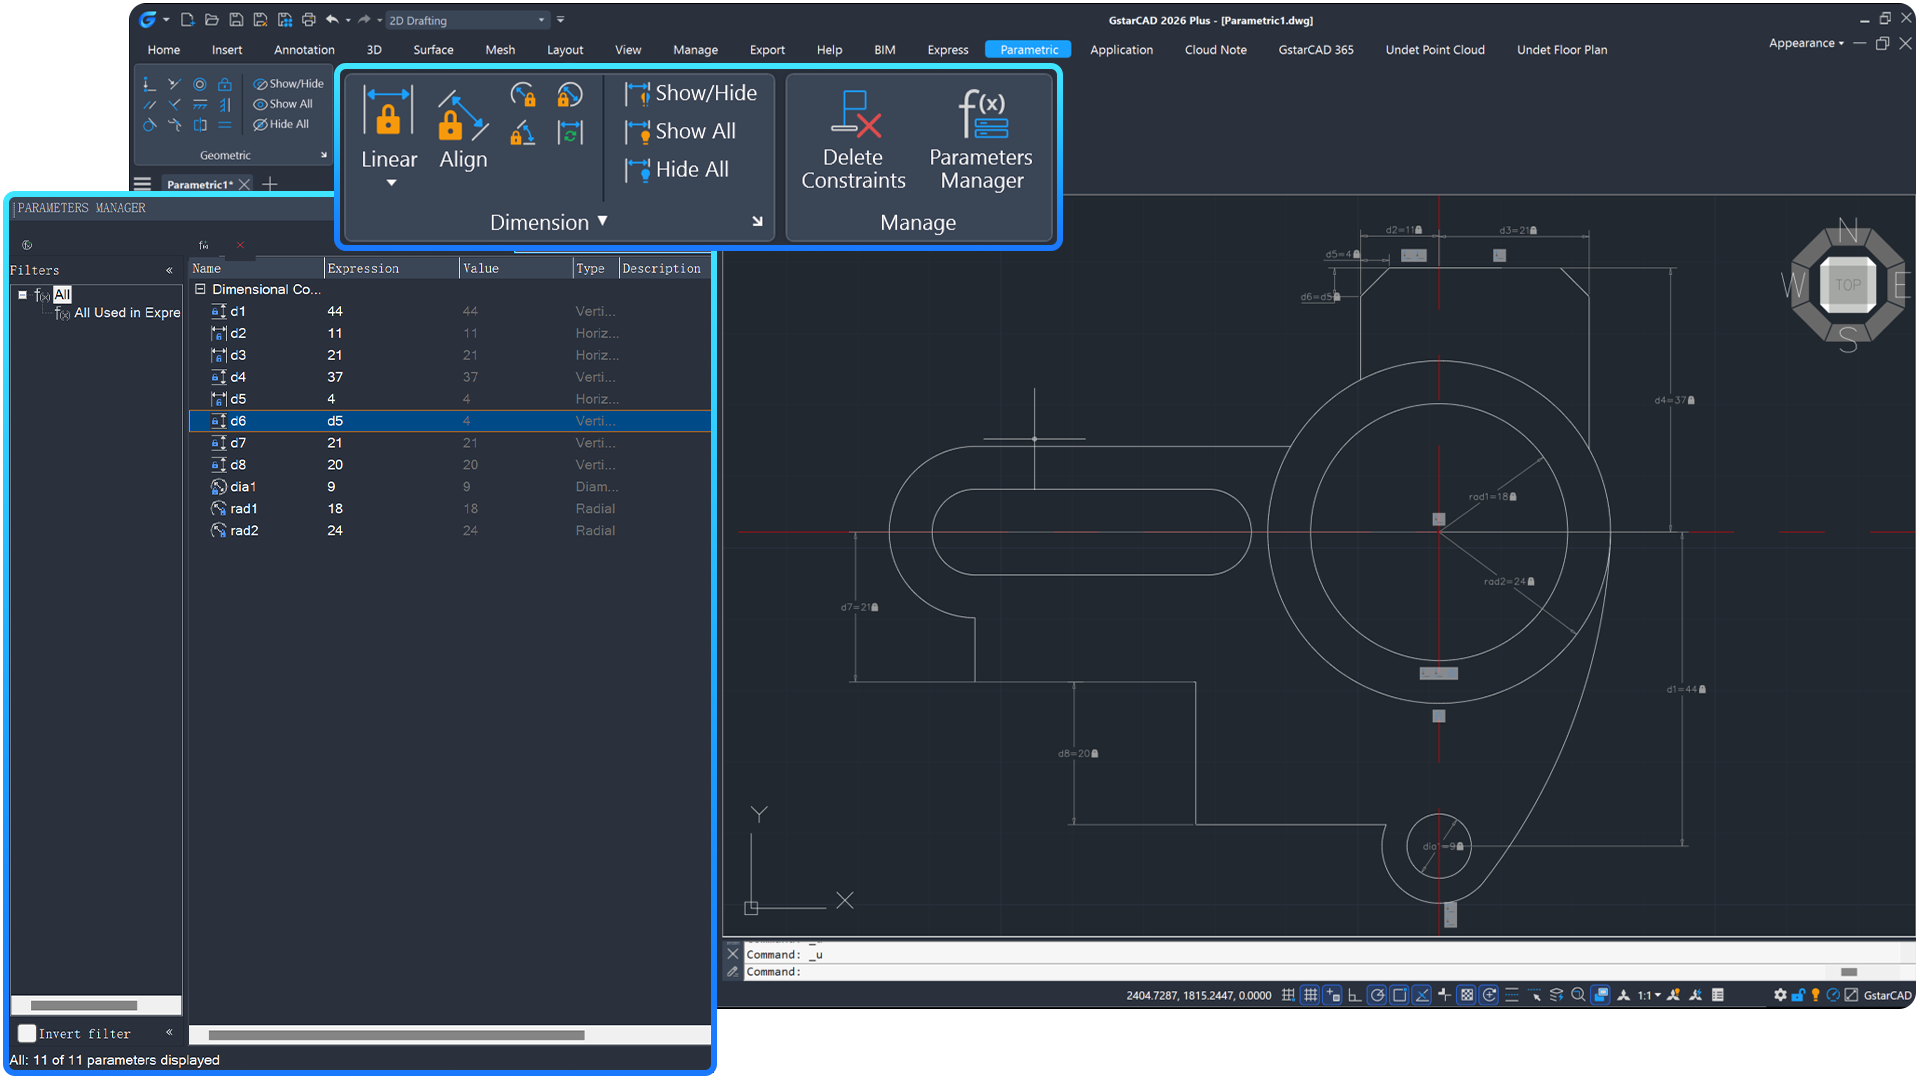Open the status bar settings gear icon

pos(1780,995)
